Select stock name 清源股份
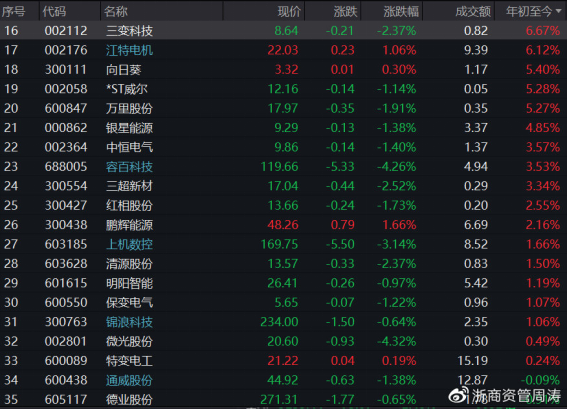The width and height of the screenshot is (567, 409). [x=129, y=264]
